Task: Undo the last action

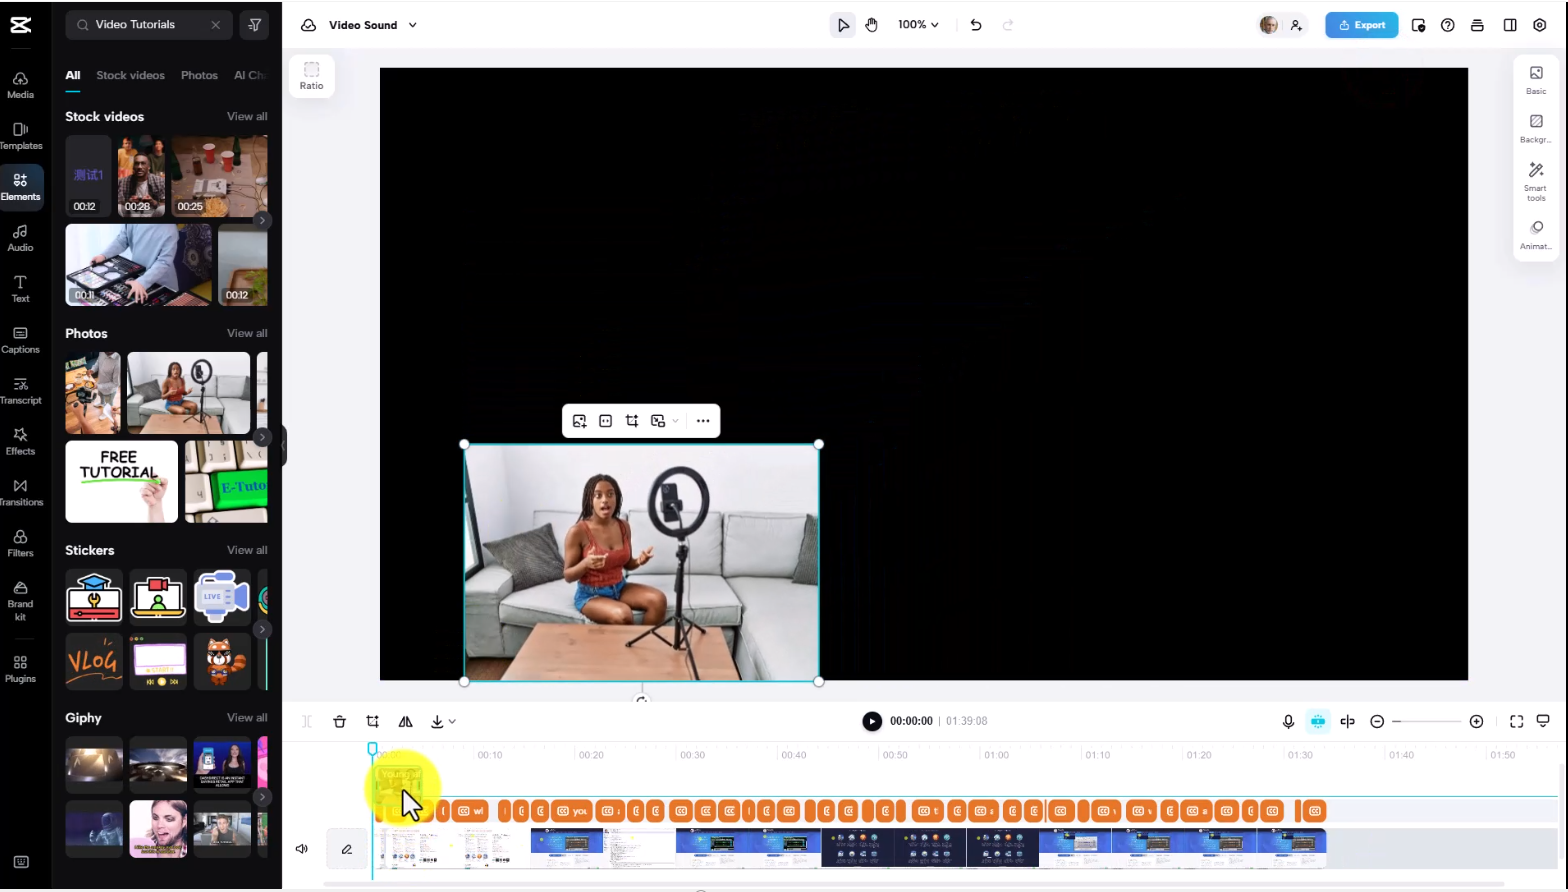Action: click(976, 25)
